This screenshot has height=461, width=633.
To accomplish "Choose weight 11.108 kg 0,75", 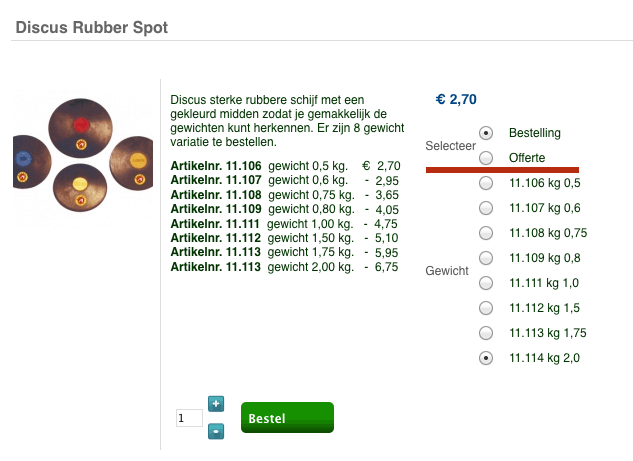I will (486, 233).
